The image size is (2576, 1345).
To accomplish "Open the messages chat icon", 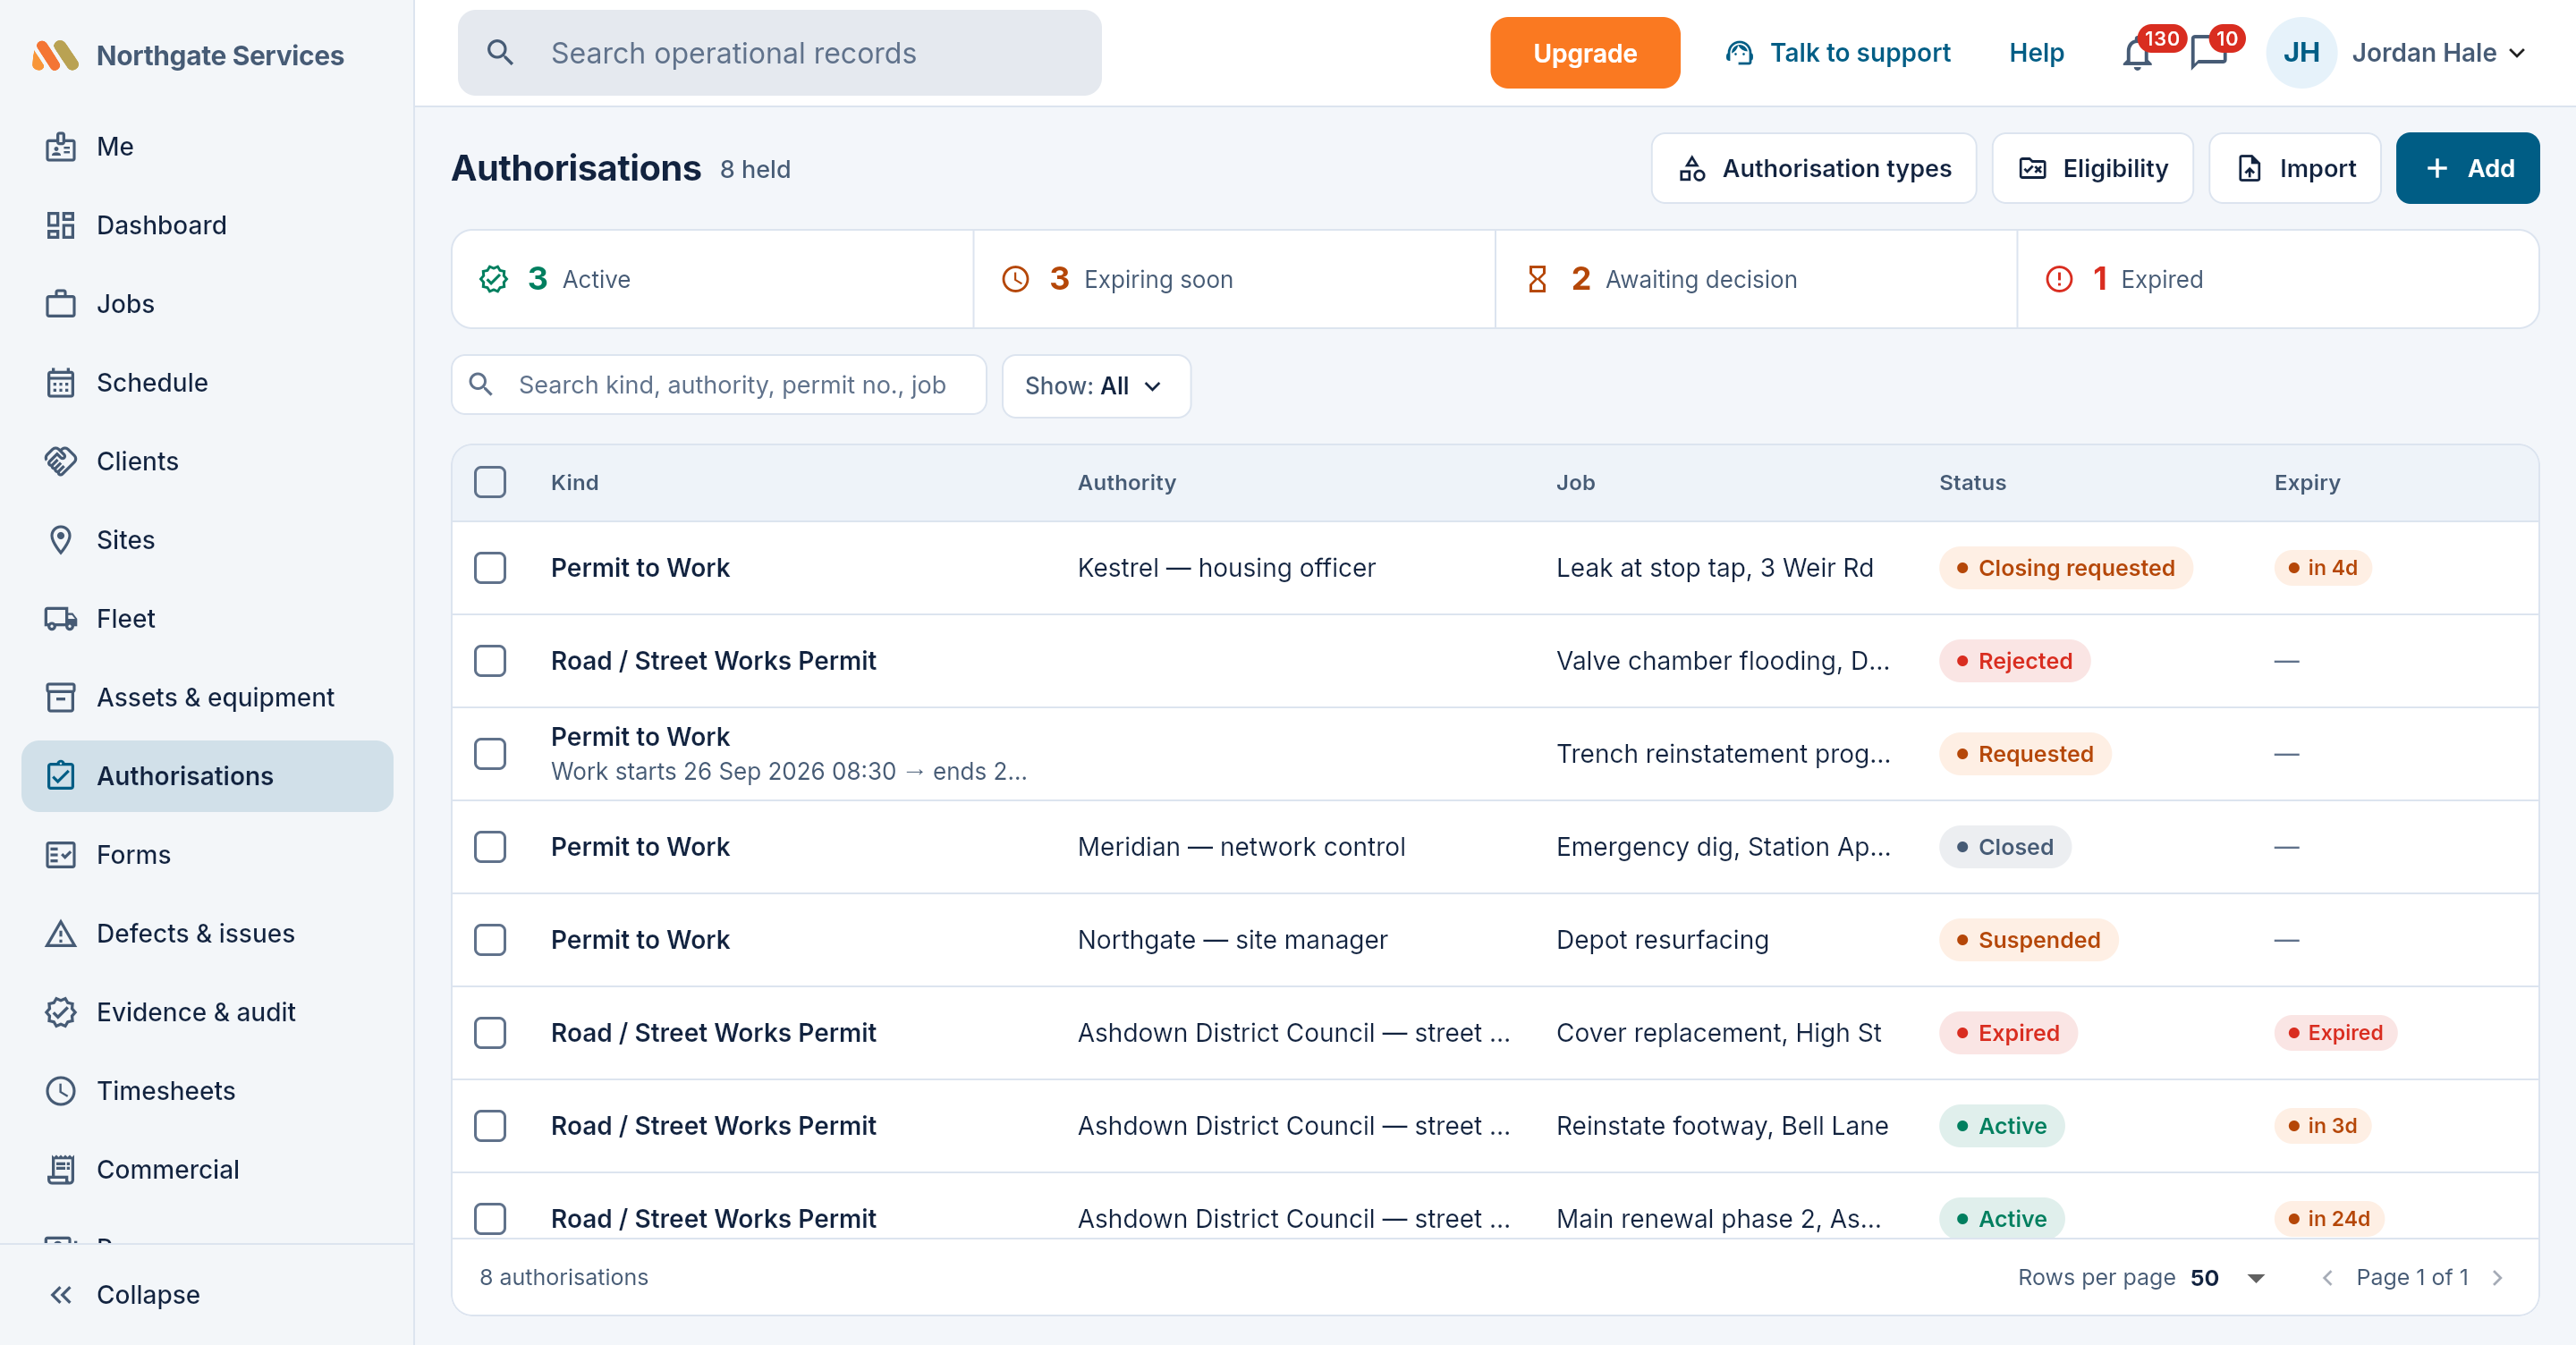I will click(x=2208, y=53).
